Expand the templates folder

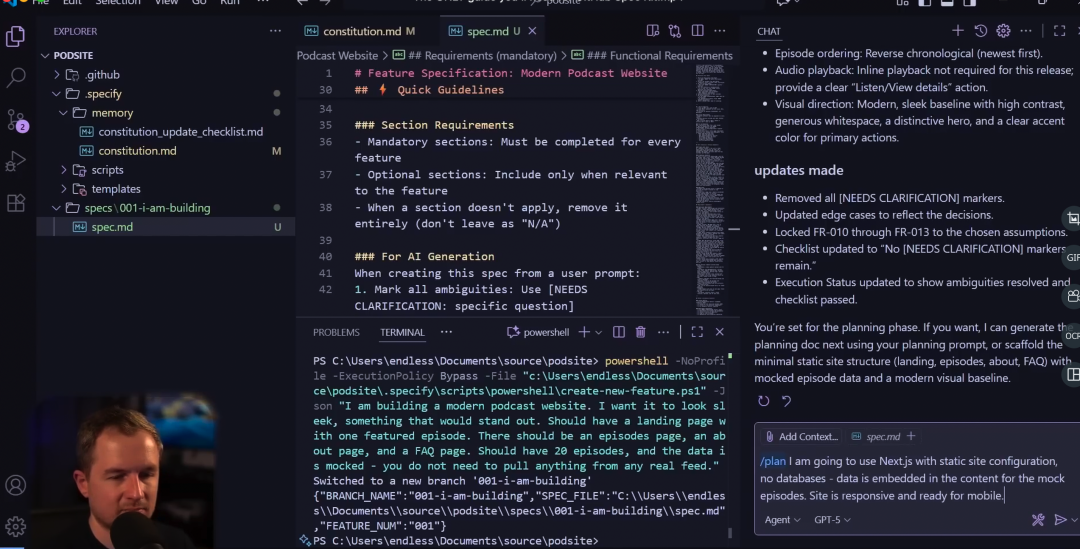(x=64, y=189)
